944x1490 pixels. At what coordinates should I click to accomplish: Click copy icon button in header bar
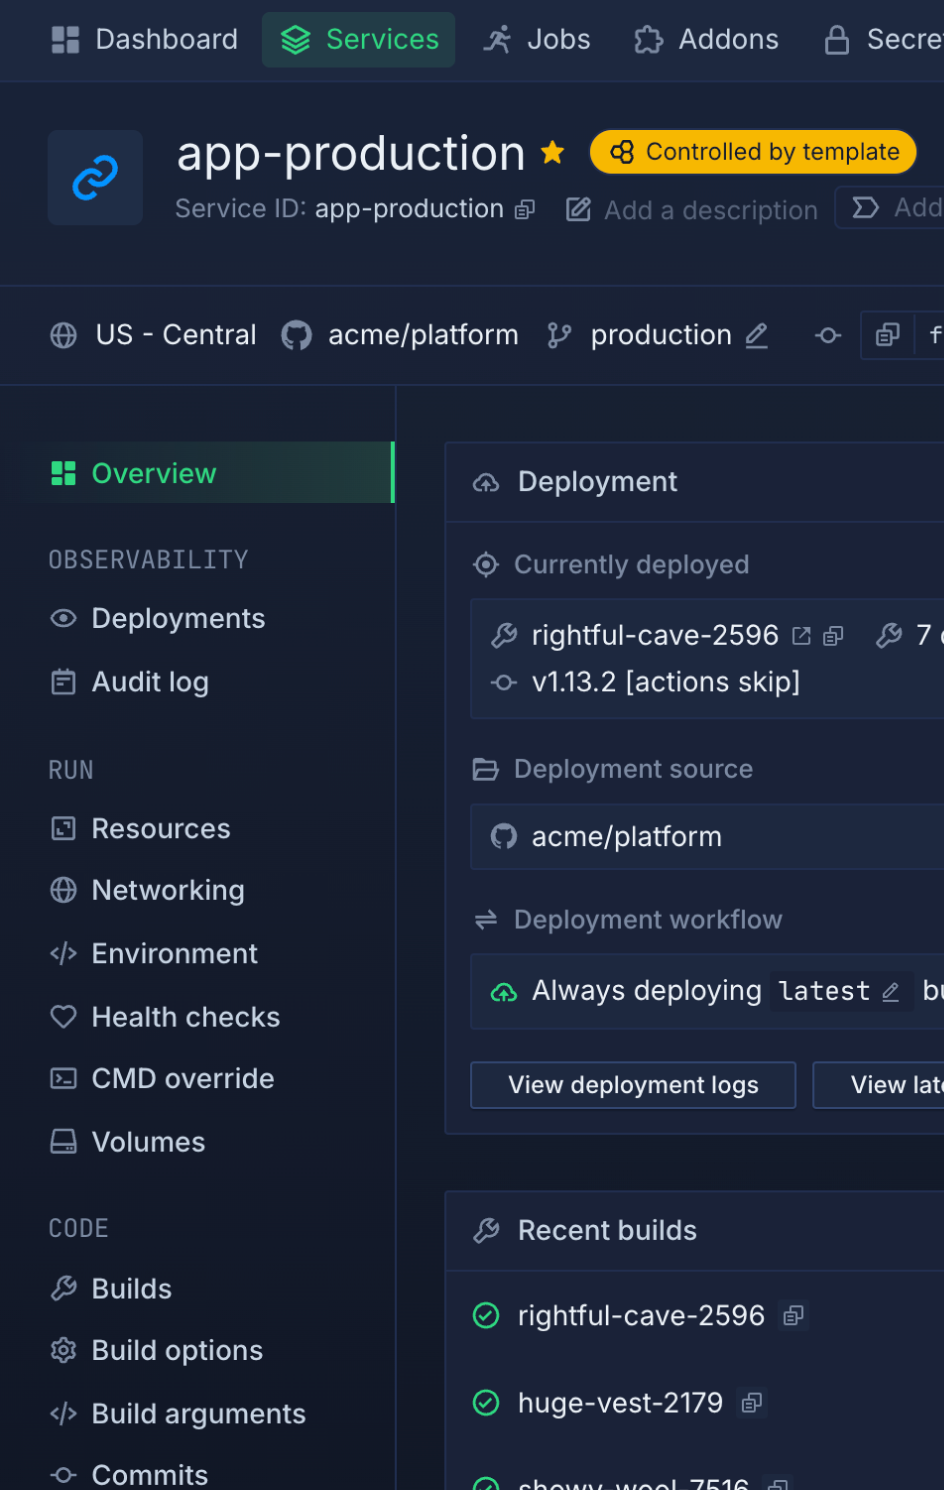click(x=888, y=336)
